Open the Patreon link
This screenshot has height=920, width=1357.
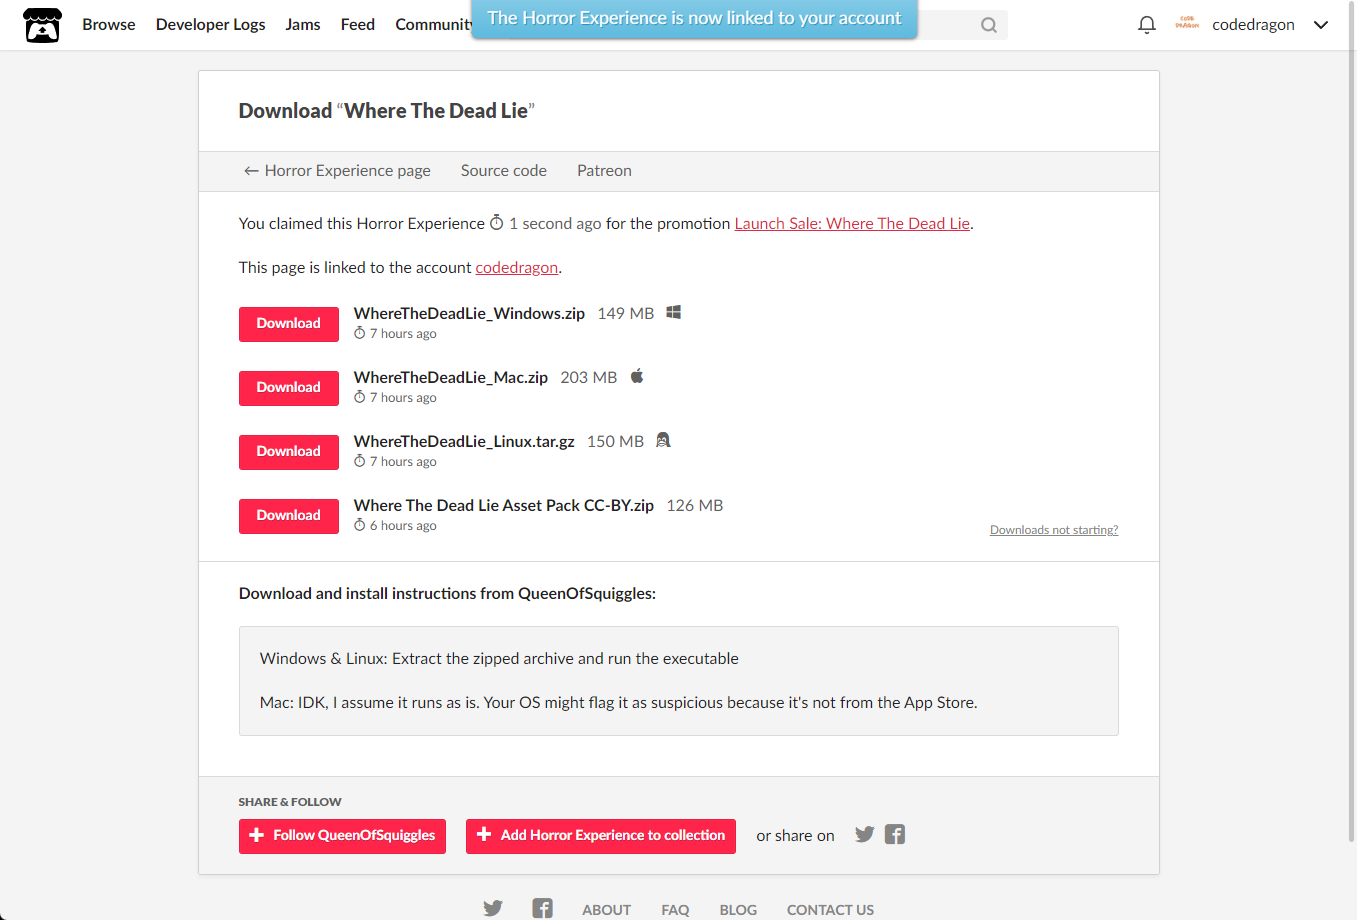point(604,171)
